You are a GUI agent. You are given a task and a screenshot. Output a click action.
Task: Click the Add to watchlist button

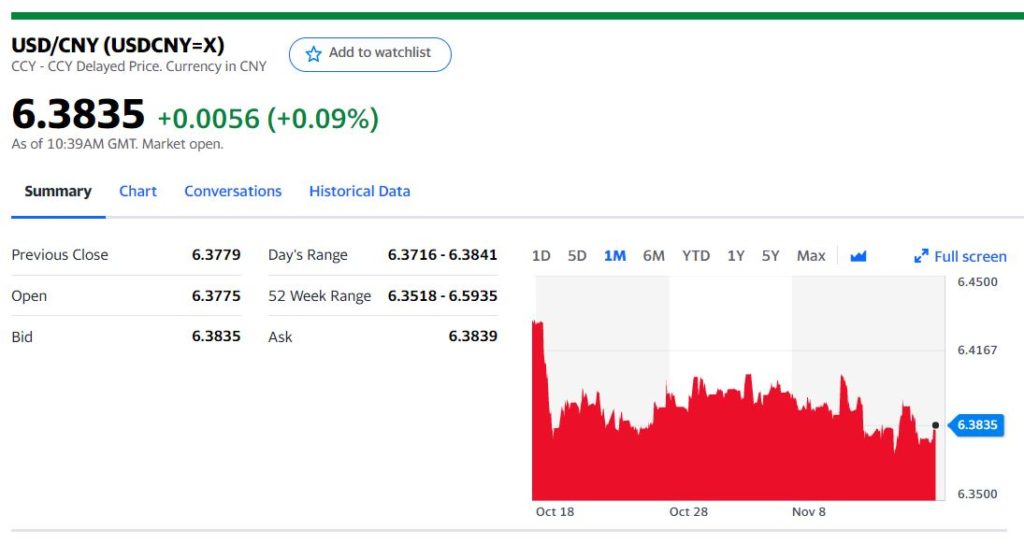click(x=370, y=54)
